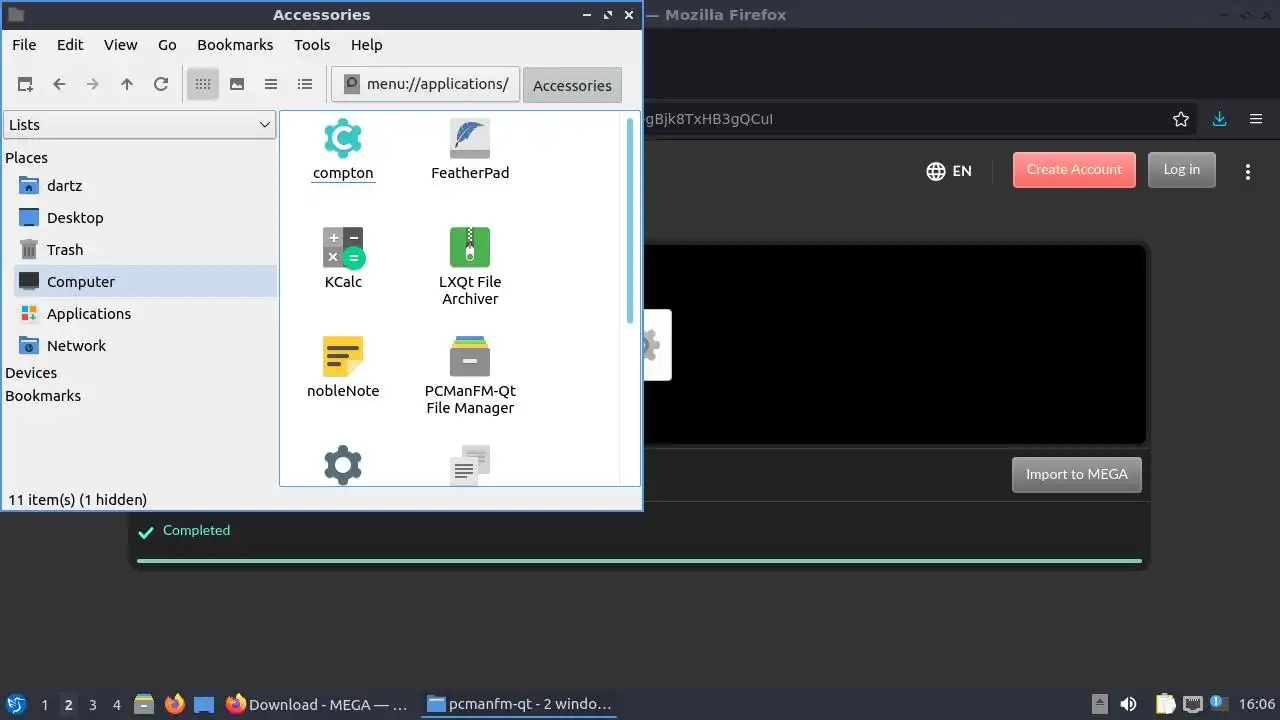Switch to thumbnail view mode

click(237, 84)
